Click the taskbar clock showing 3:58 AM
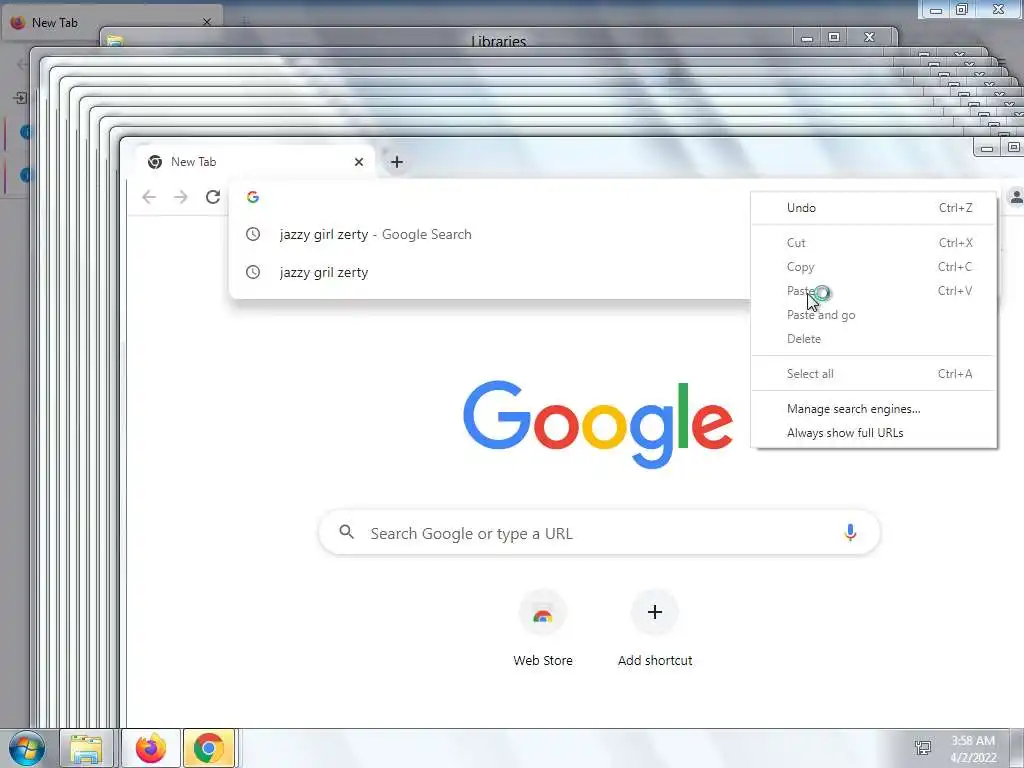This screenshot has height=768, width=1024. click(973, 749)
